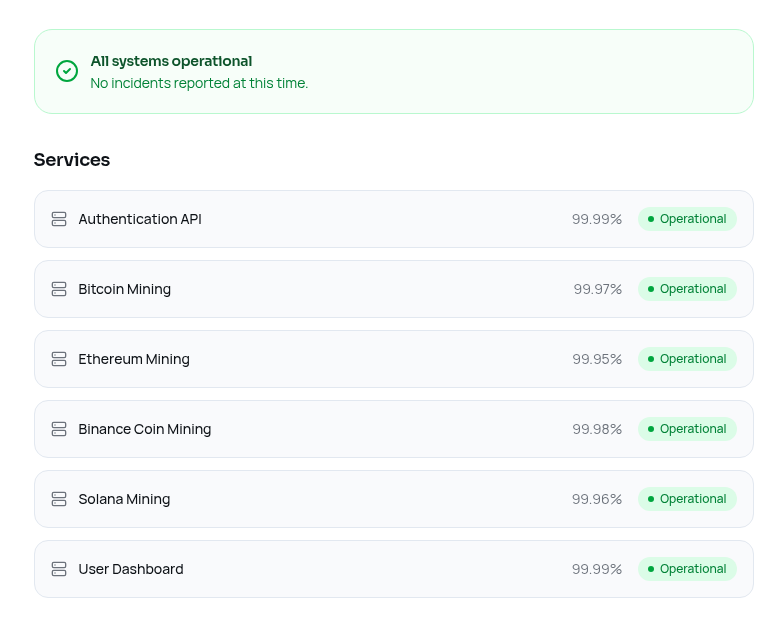Click the 99.99% uptime for User Dashboard
781x623 pixels.
[597, 569]
